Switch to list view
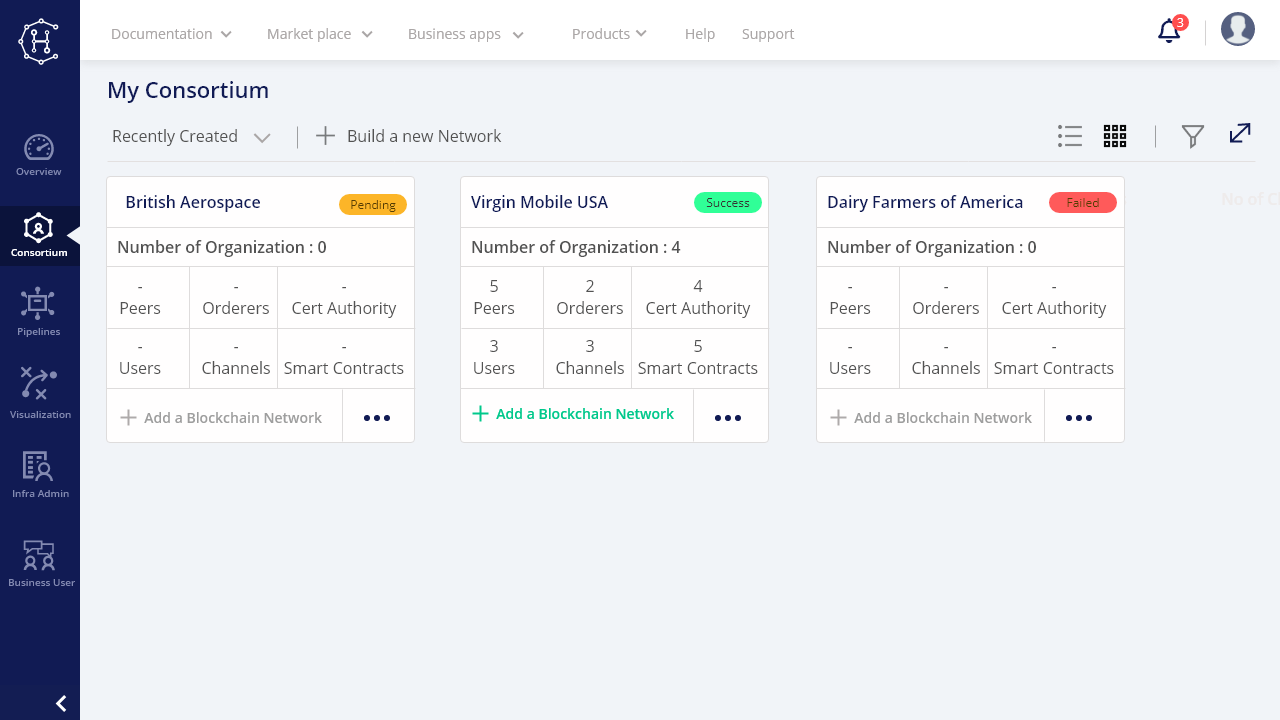 click(1070, 136)
